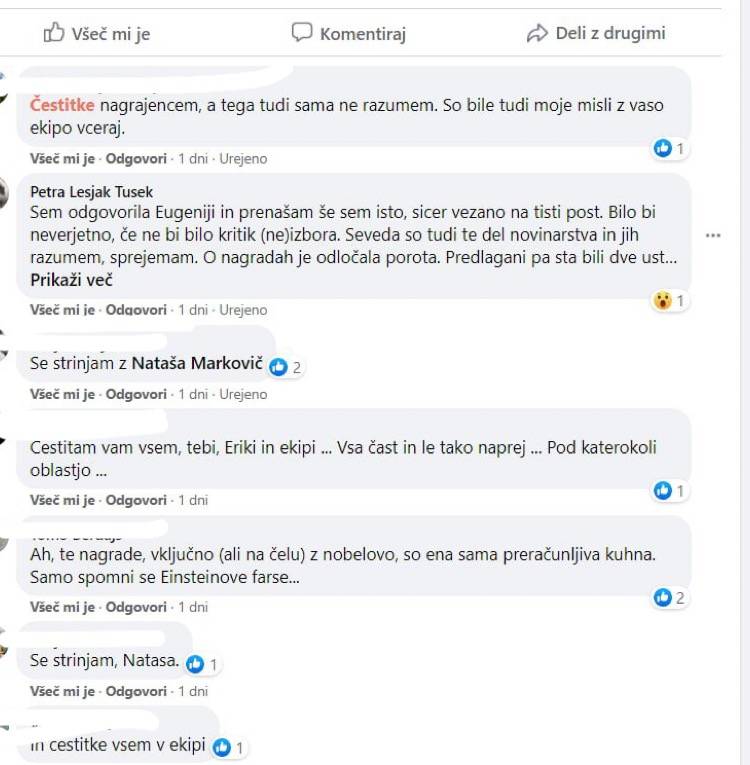This screenshot has height=765, width=750.
Task: Expand Petra's comment with "Prikaži več"
Action: (71, 280)
